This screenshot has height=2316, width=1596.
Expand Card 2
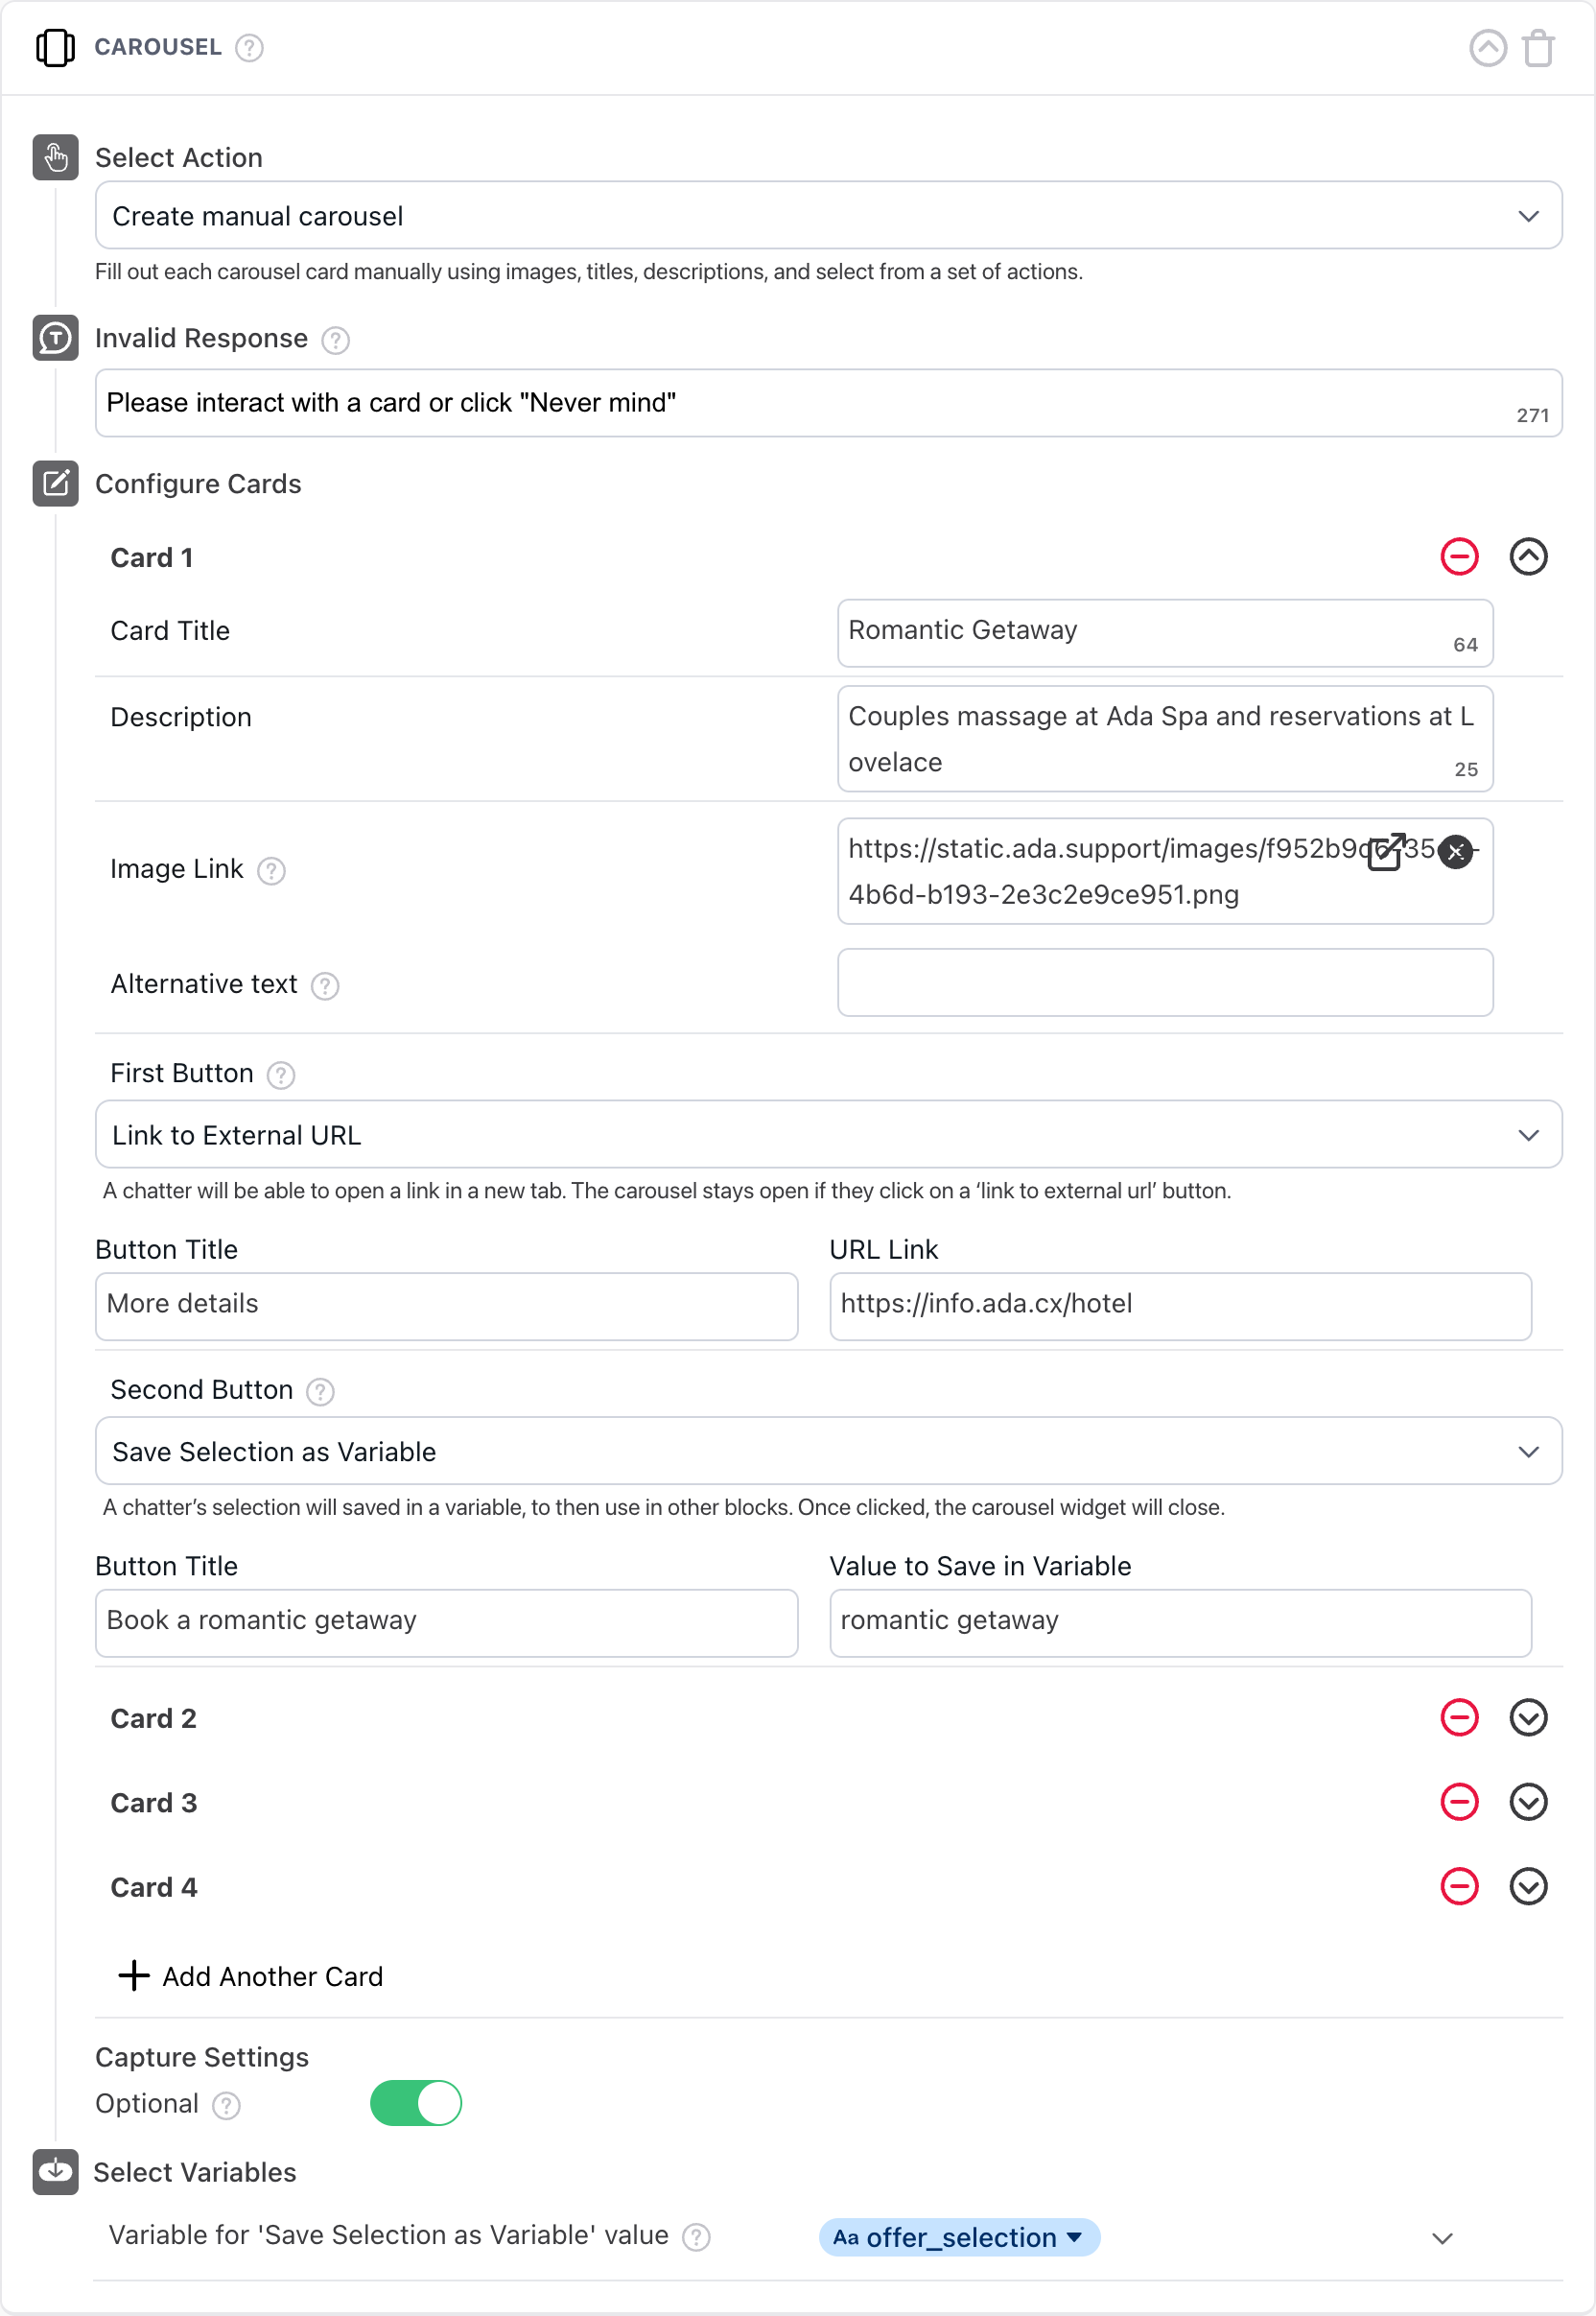pyautogui.click(x=1528, y=1718)
